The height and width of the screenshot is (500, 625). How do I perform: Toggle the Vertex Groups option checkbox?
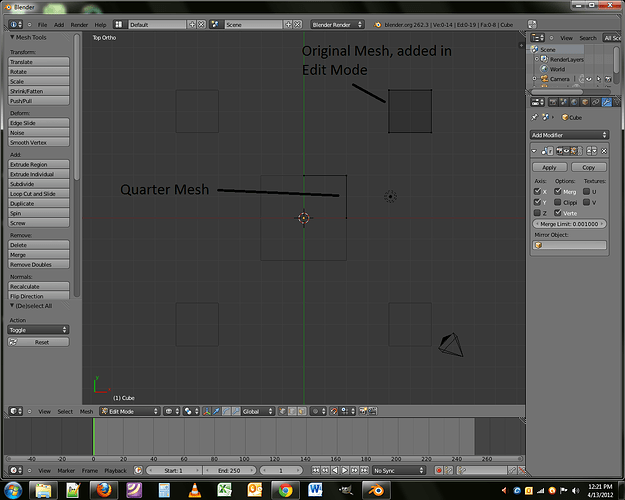pos(558,213)
